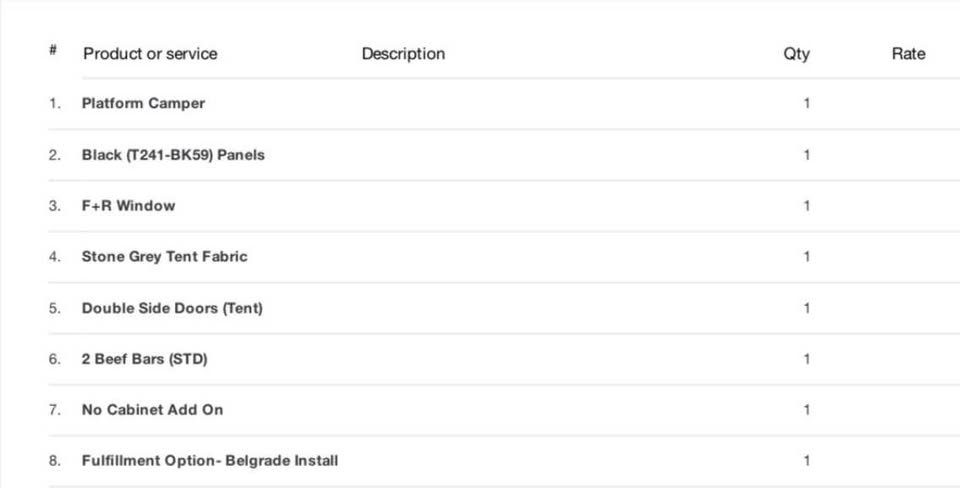Click the Qty column header
This screenshot has height=488, width=960.
pyautogui.click(x=797, y=54)
